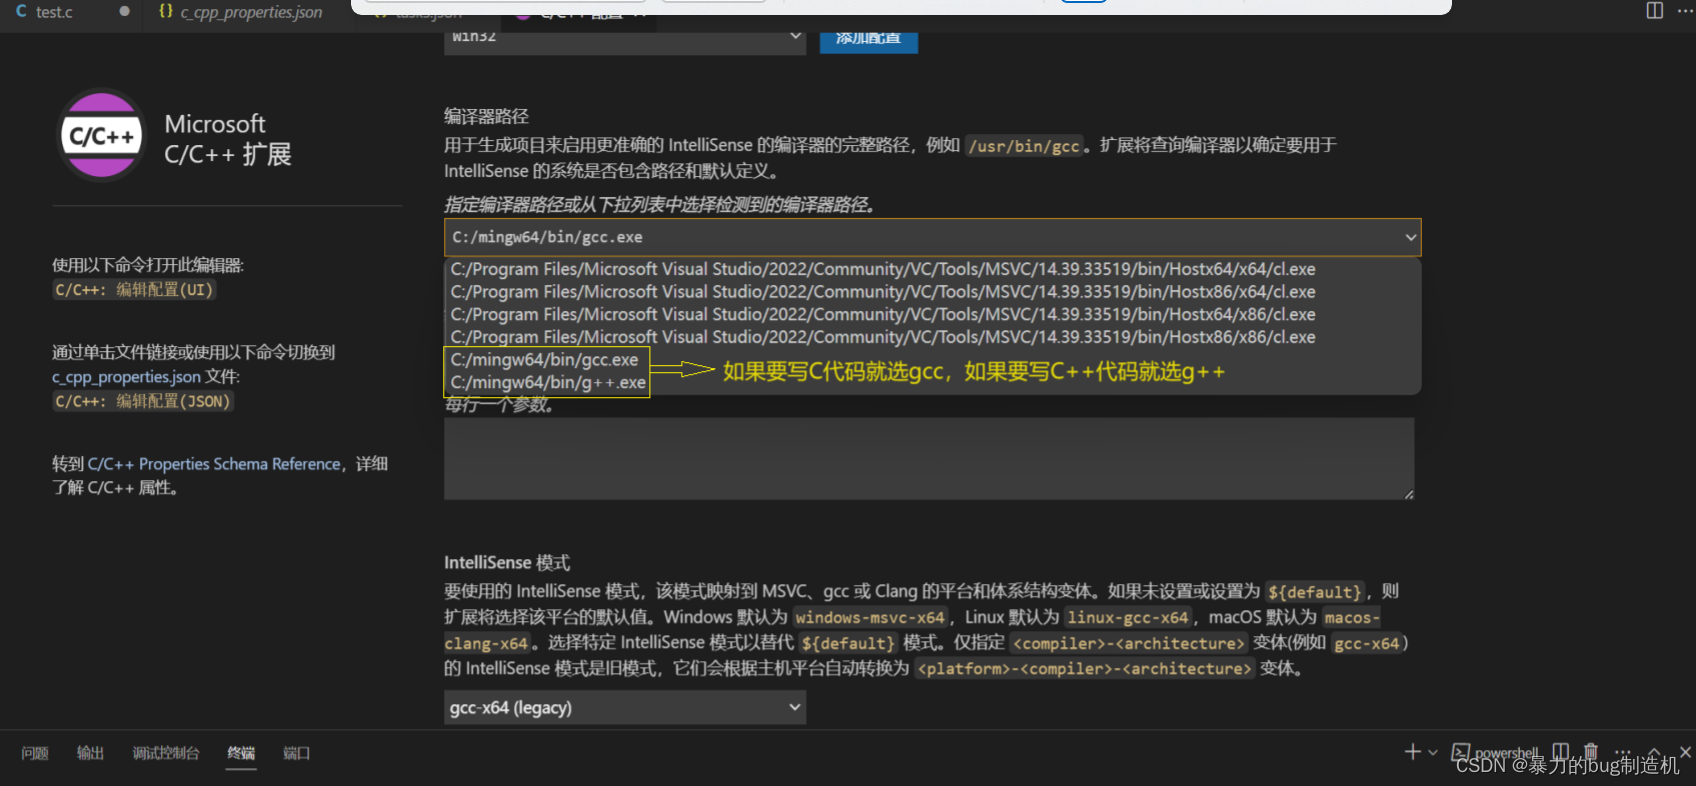
Task: Close the bottom panel with the X
Action: coord(1685,751)
